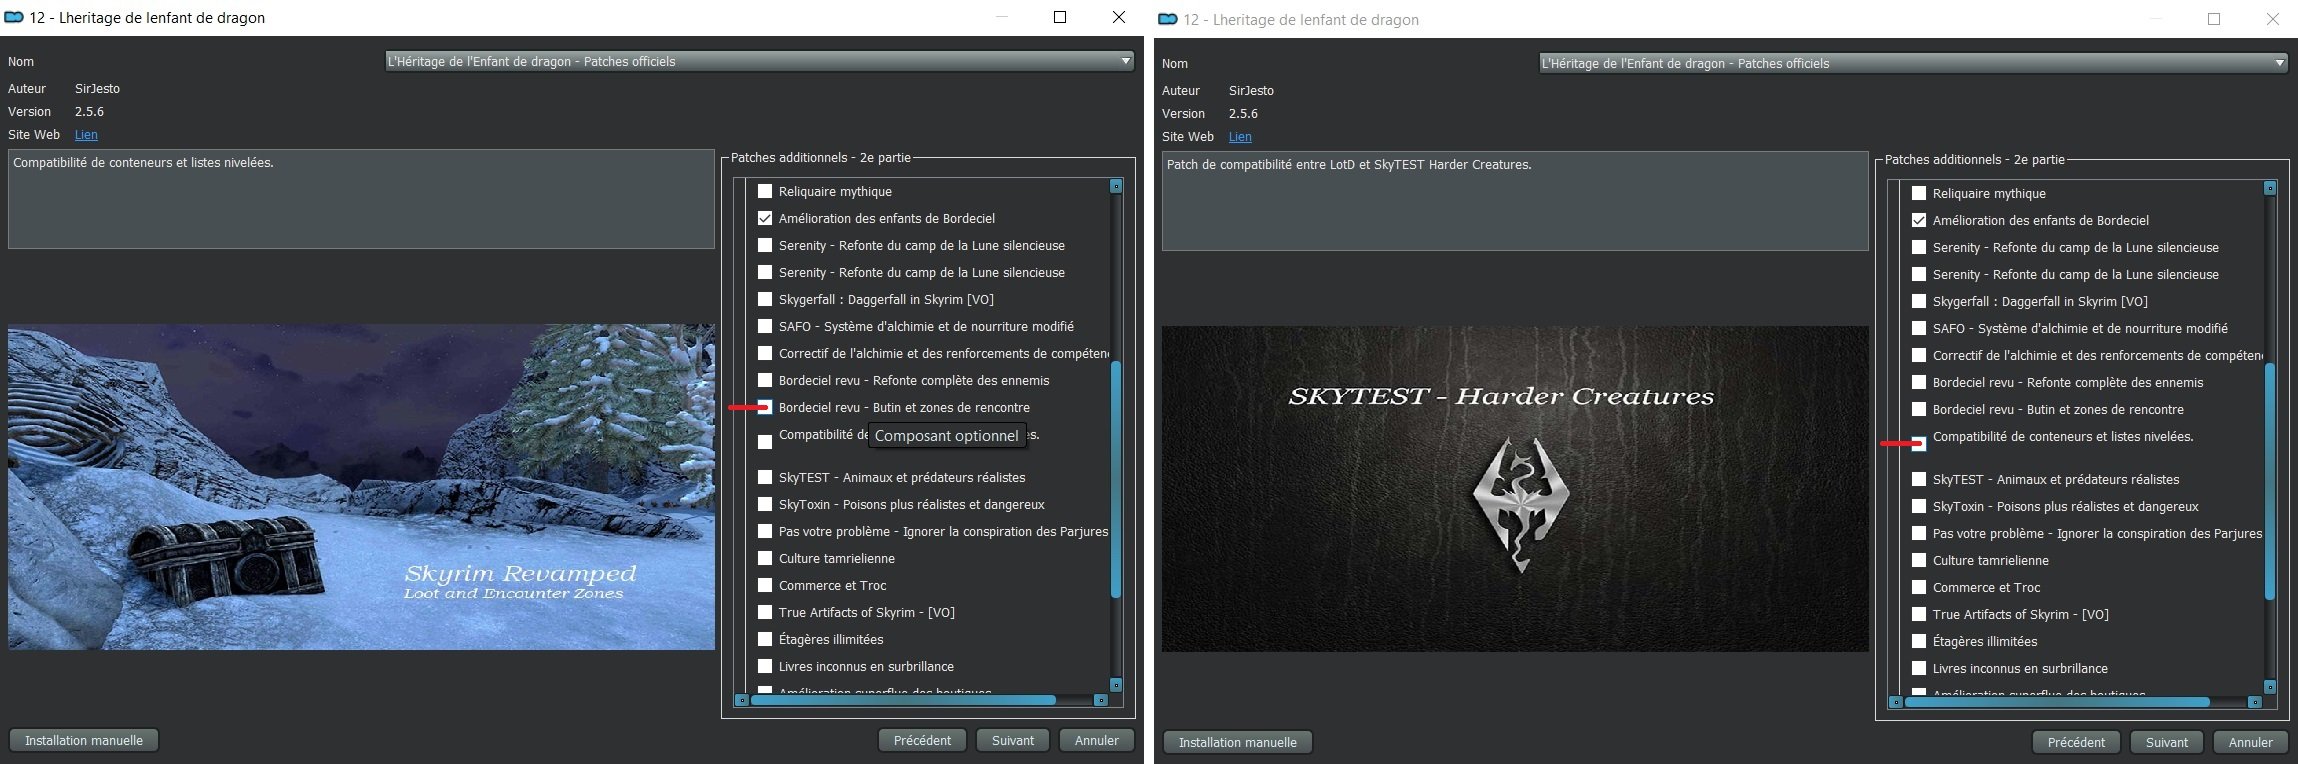Check Étagères illimitées in the right window
2298x764 pixels.
coord(1919,641)
